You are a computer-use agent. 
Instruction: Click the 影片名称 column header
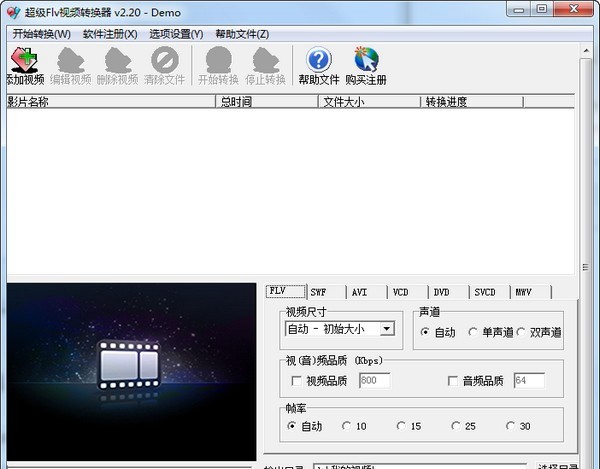[x=111, y=102]
